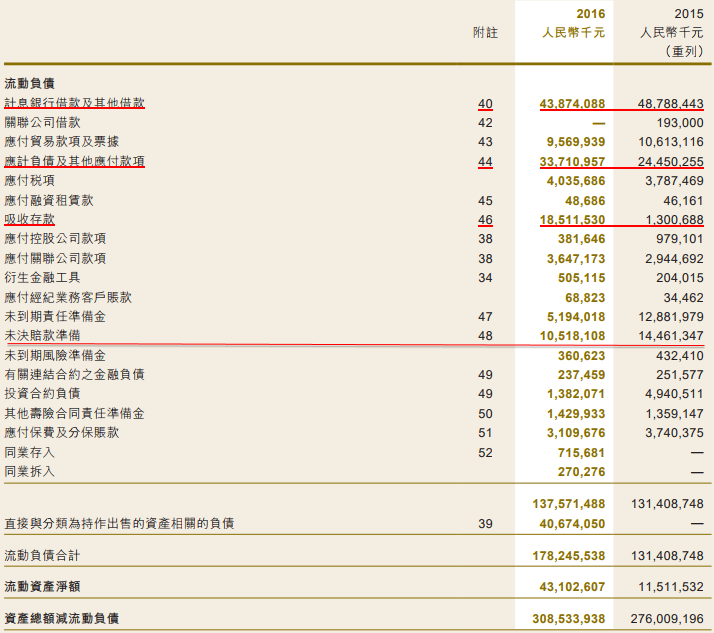Select the 流動負債合計 total 178,245,538
This screenshot has width=714, height=633.
coord(568,554)
